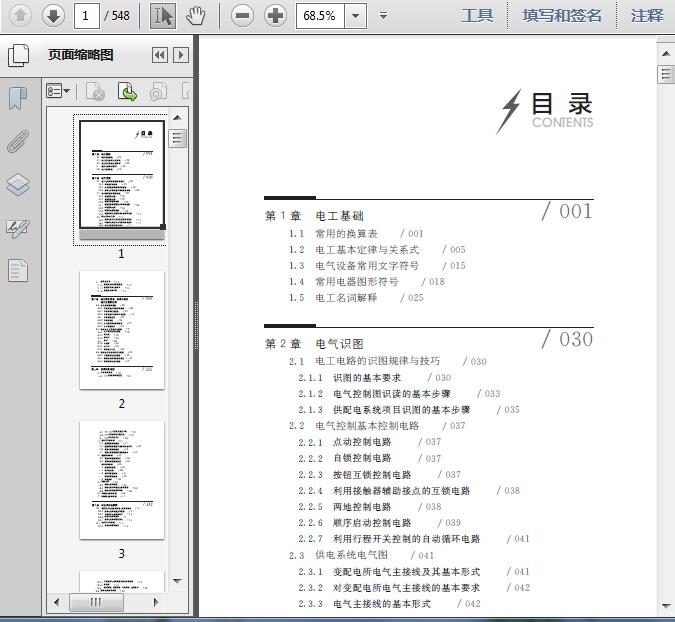Select the page thumbnails panel icon

[x=19, y=56]
